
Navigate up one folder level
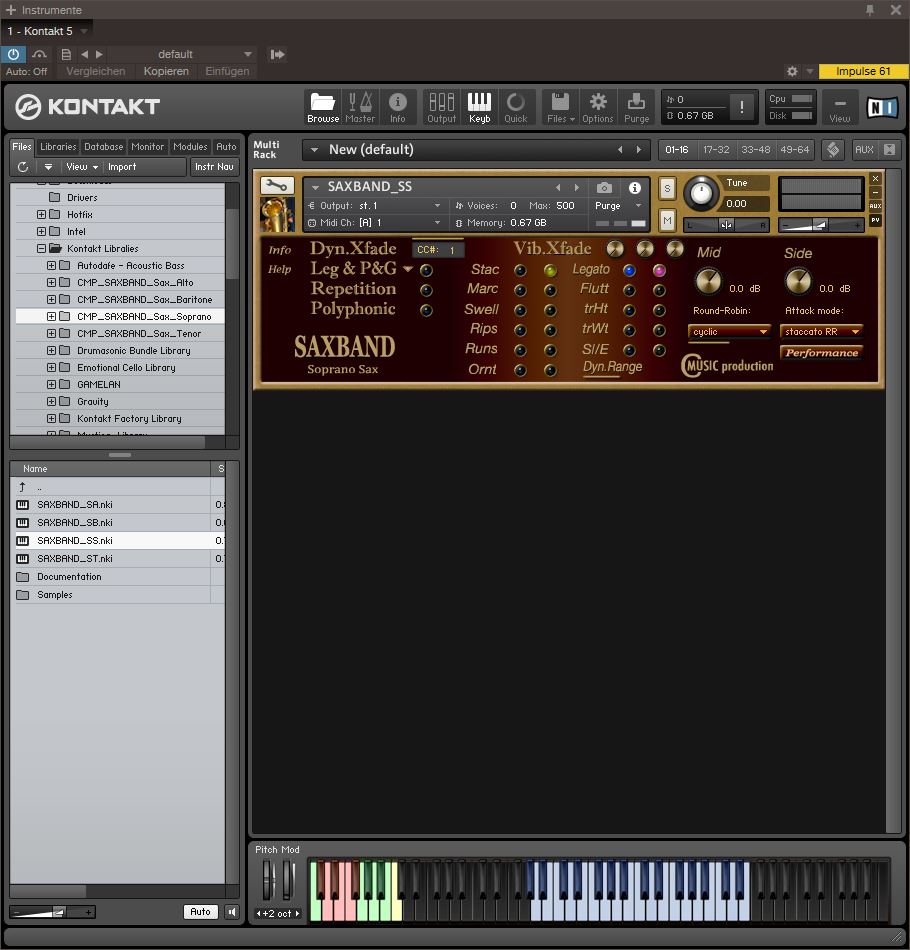click(x=22, y=487)
